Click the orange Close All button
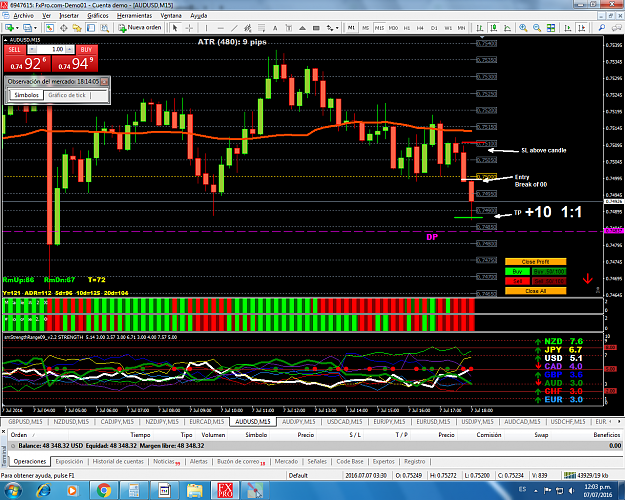This screenshot has height=500, width=625. [x=535, y=291]
